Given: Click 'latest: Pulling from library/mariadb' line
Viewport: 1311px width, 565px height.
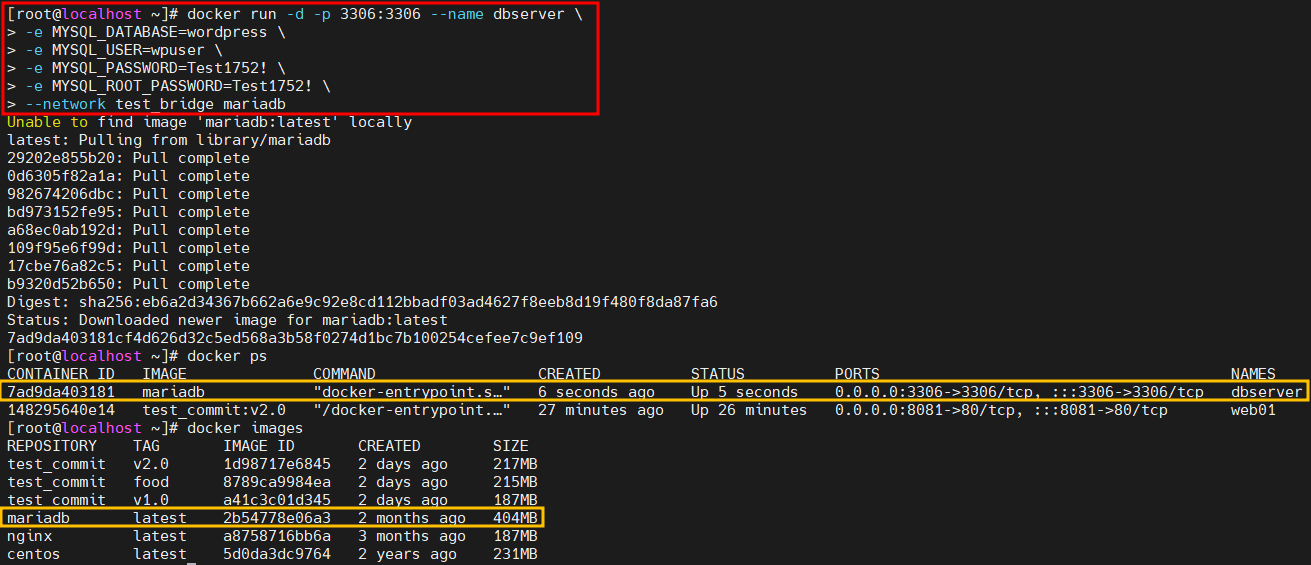Looking at the screenshot, I should tap(169, 140).
